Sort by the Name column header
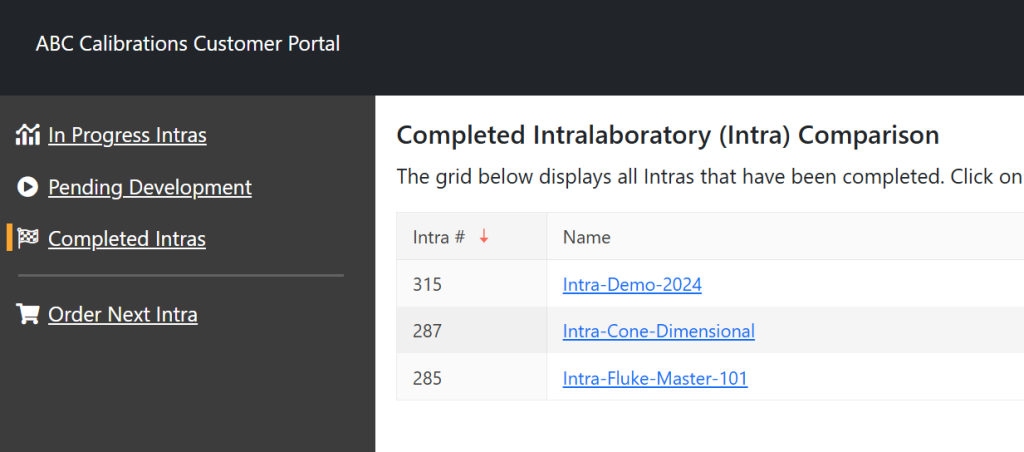This screenshot has height=452, width=1024. [586, 237]
